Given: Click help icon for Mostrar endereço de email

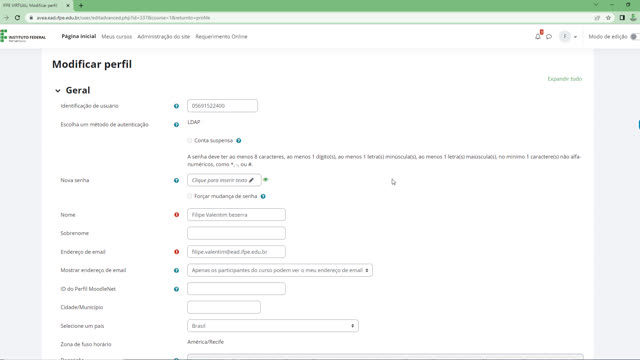Looking at the screenshot, I should point(176,270).
